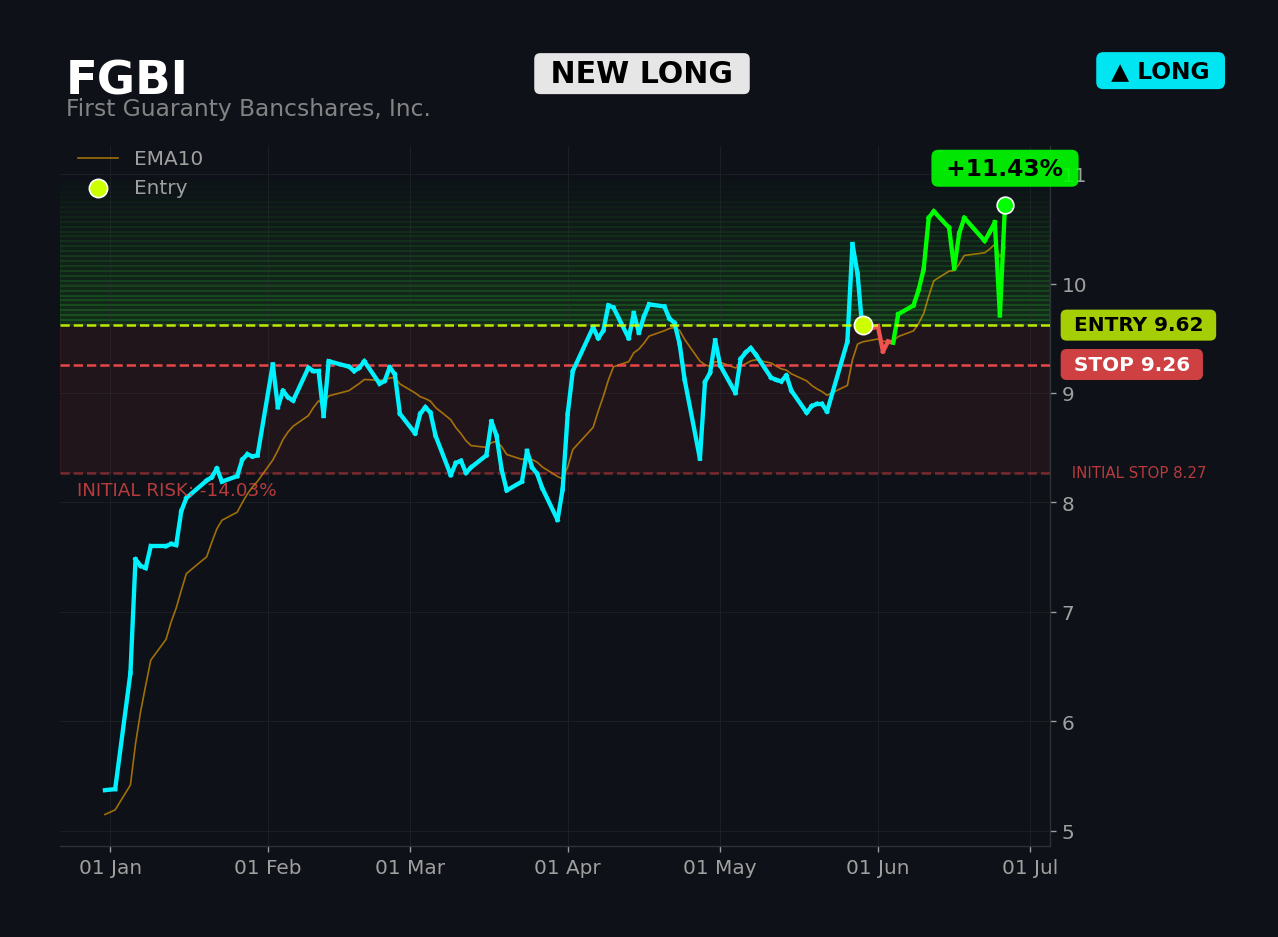Click the First Guaranty Bancshares, Inc. subtitle
1278x937 pixels.
click(x=248, y=109)
